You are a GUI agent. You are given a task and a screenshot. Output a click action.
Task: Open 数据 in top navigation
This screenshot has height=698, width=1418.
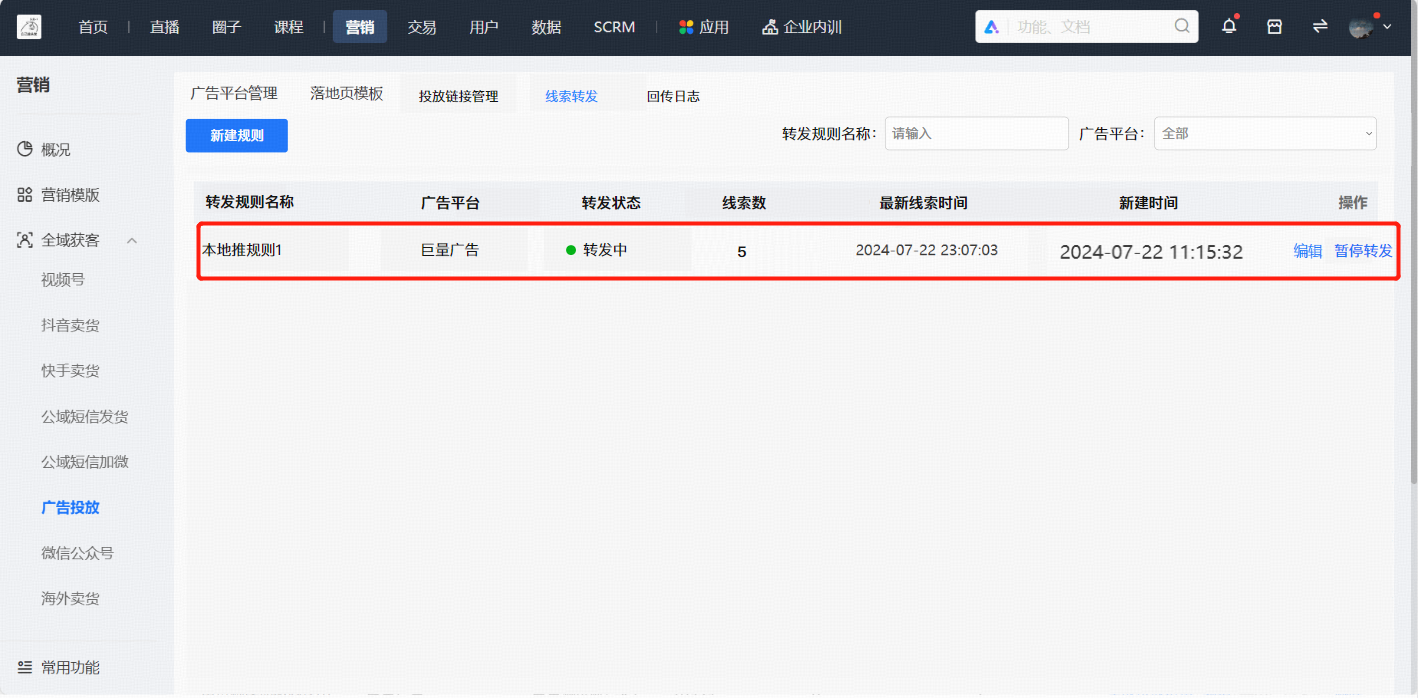546,27
